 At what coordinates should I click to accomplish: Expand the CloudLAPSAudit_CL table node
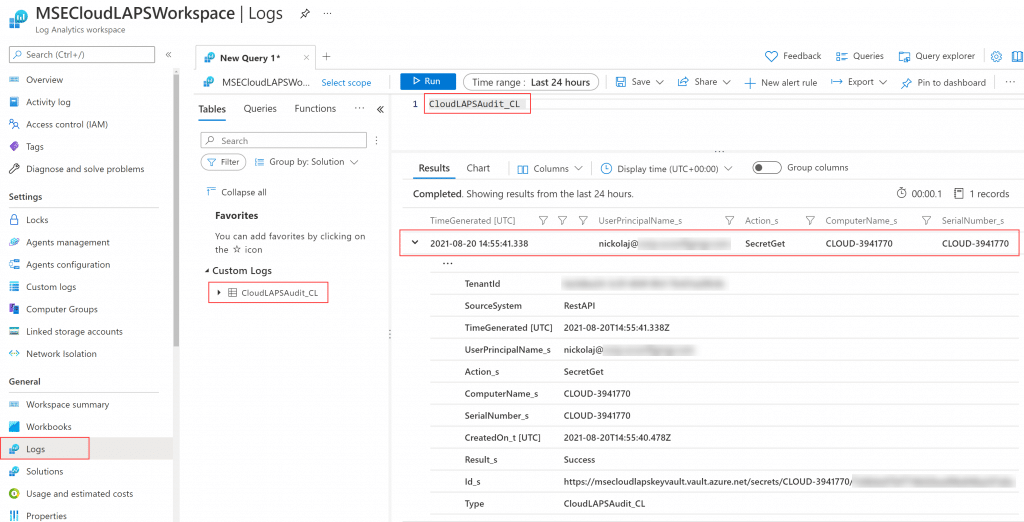coord(219,293)
